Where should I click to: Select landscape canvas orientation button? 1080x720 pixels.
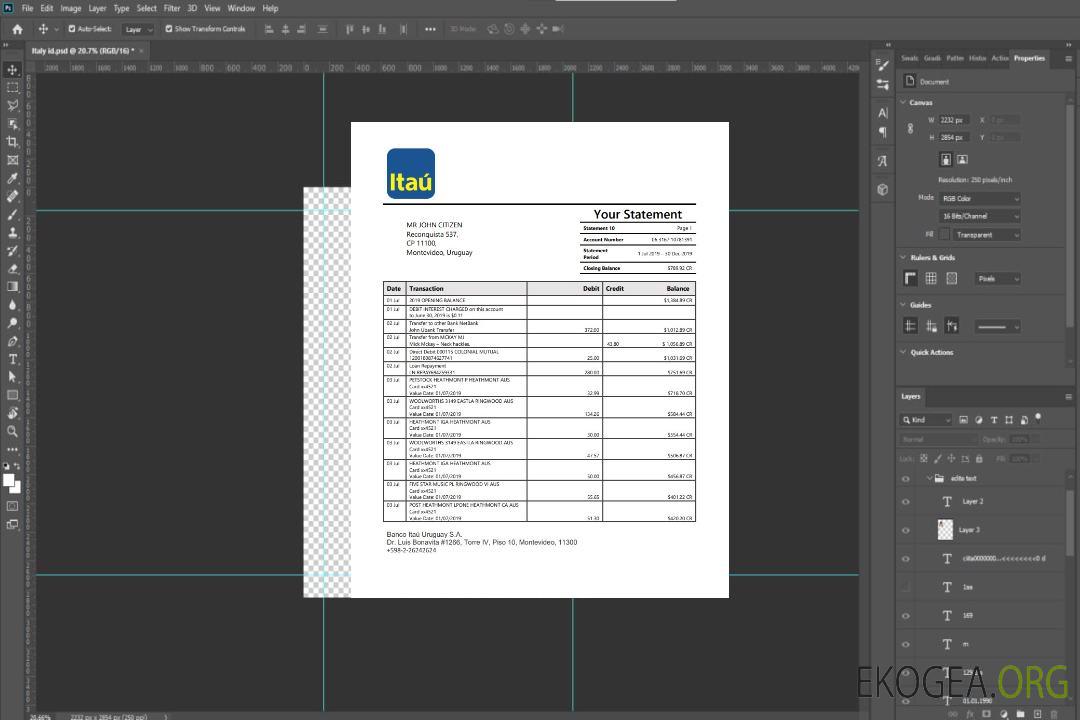pos(962,160)
